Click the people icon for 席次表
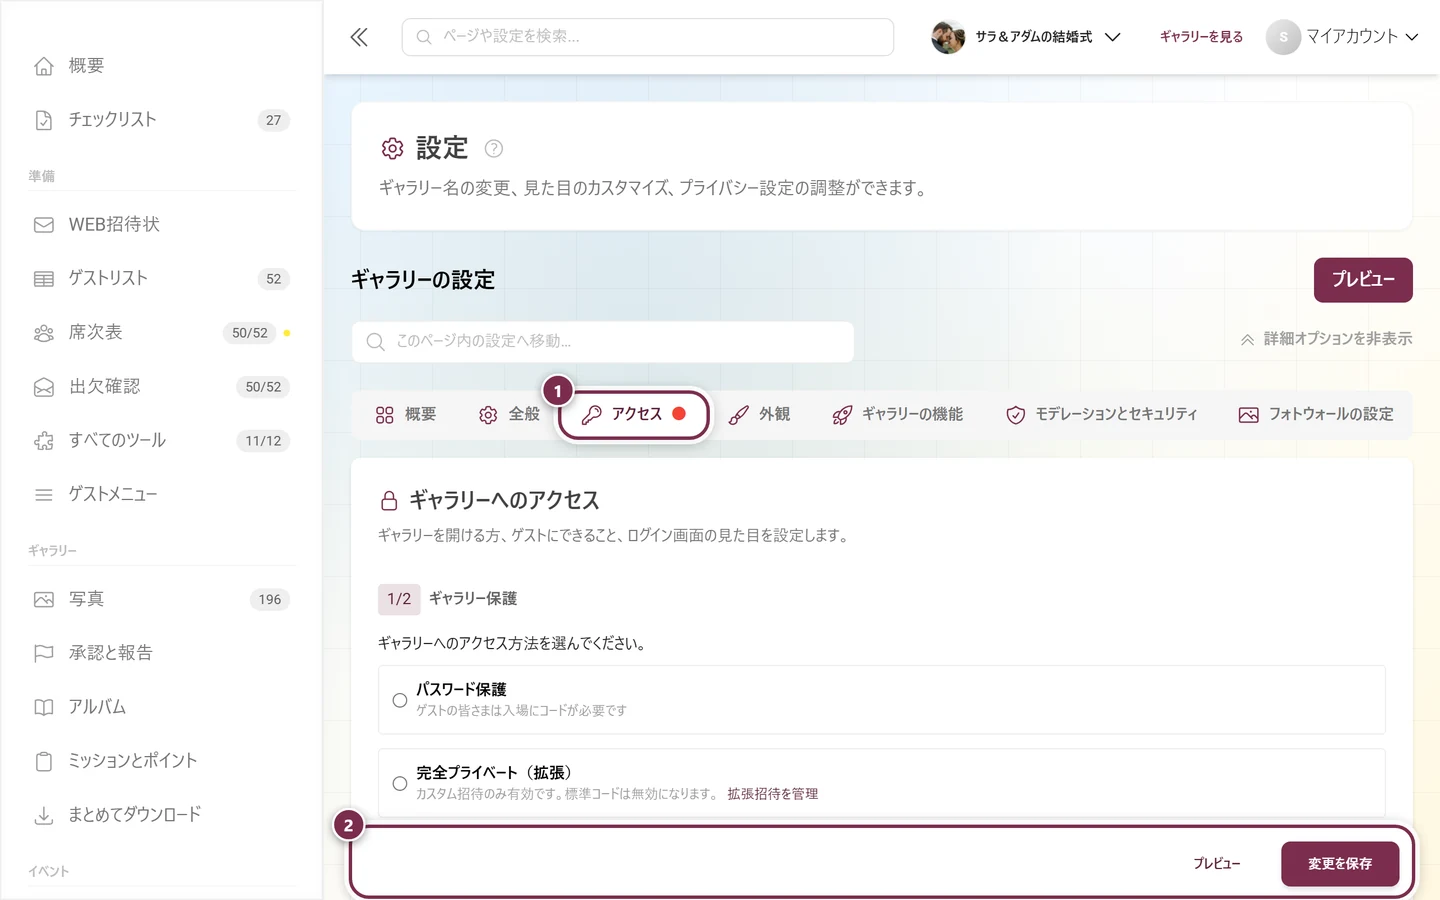The height and width of the screenshot is (900, 1440). 44,333
